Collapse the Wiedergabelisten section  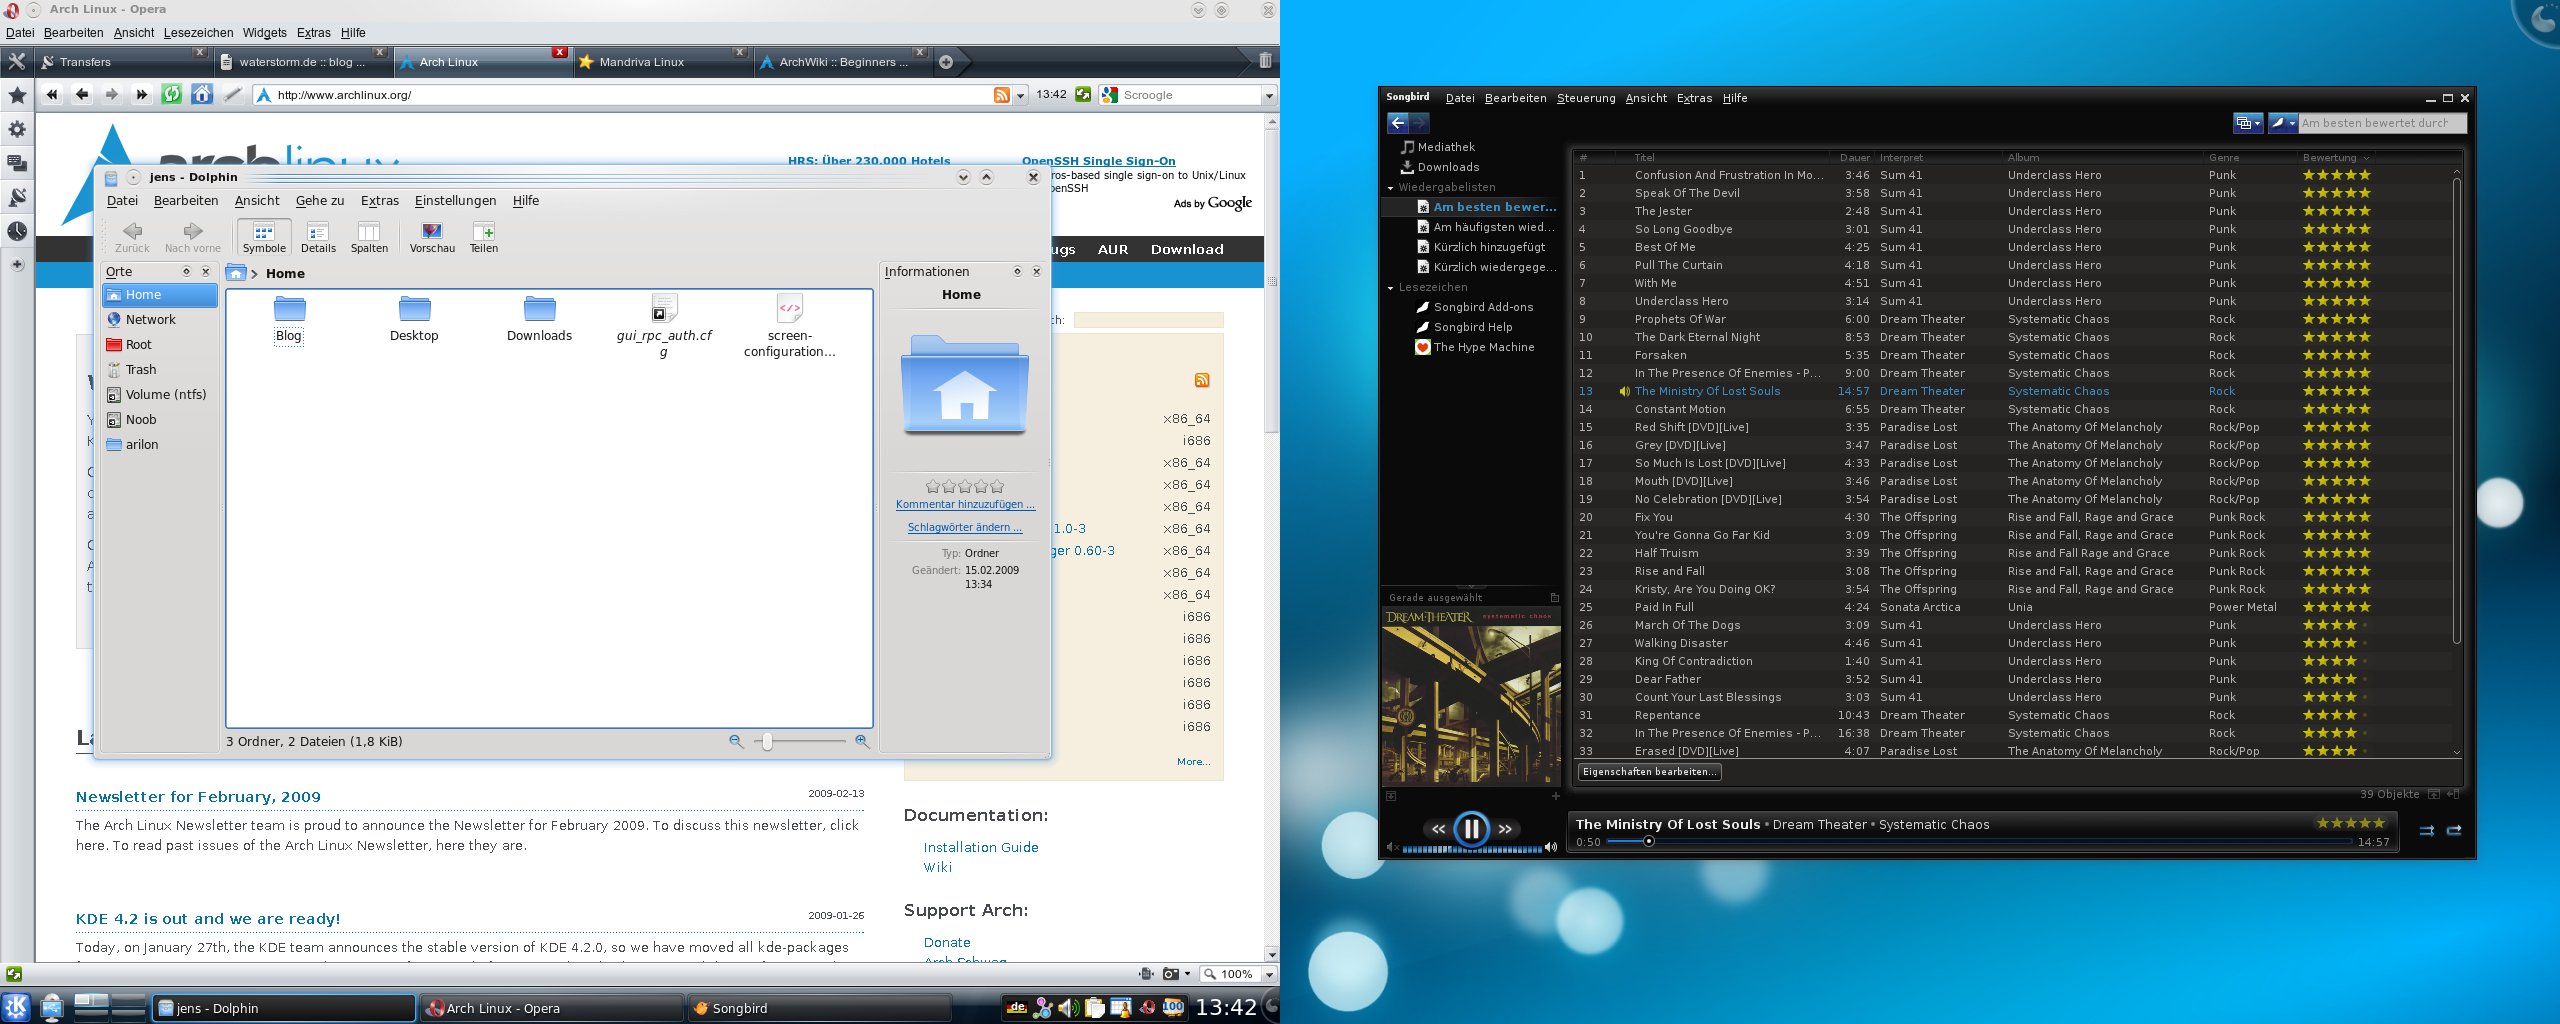pyautogui.click(x=1389, y=187)
